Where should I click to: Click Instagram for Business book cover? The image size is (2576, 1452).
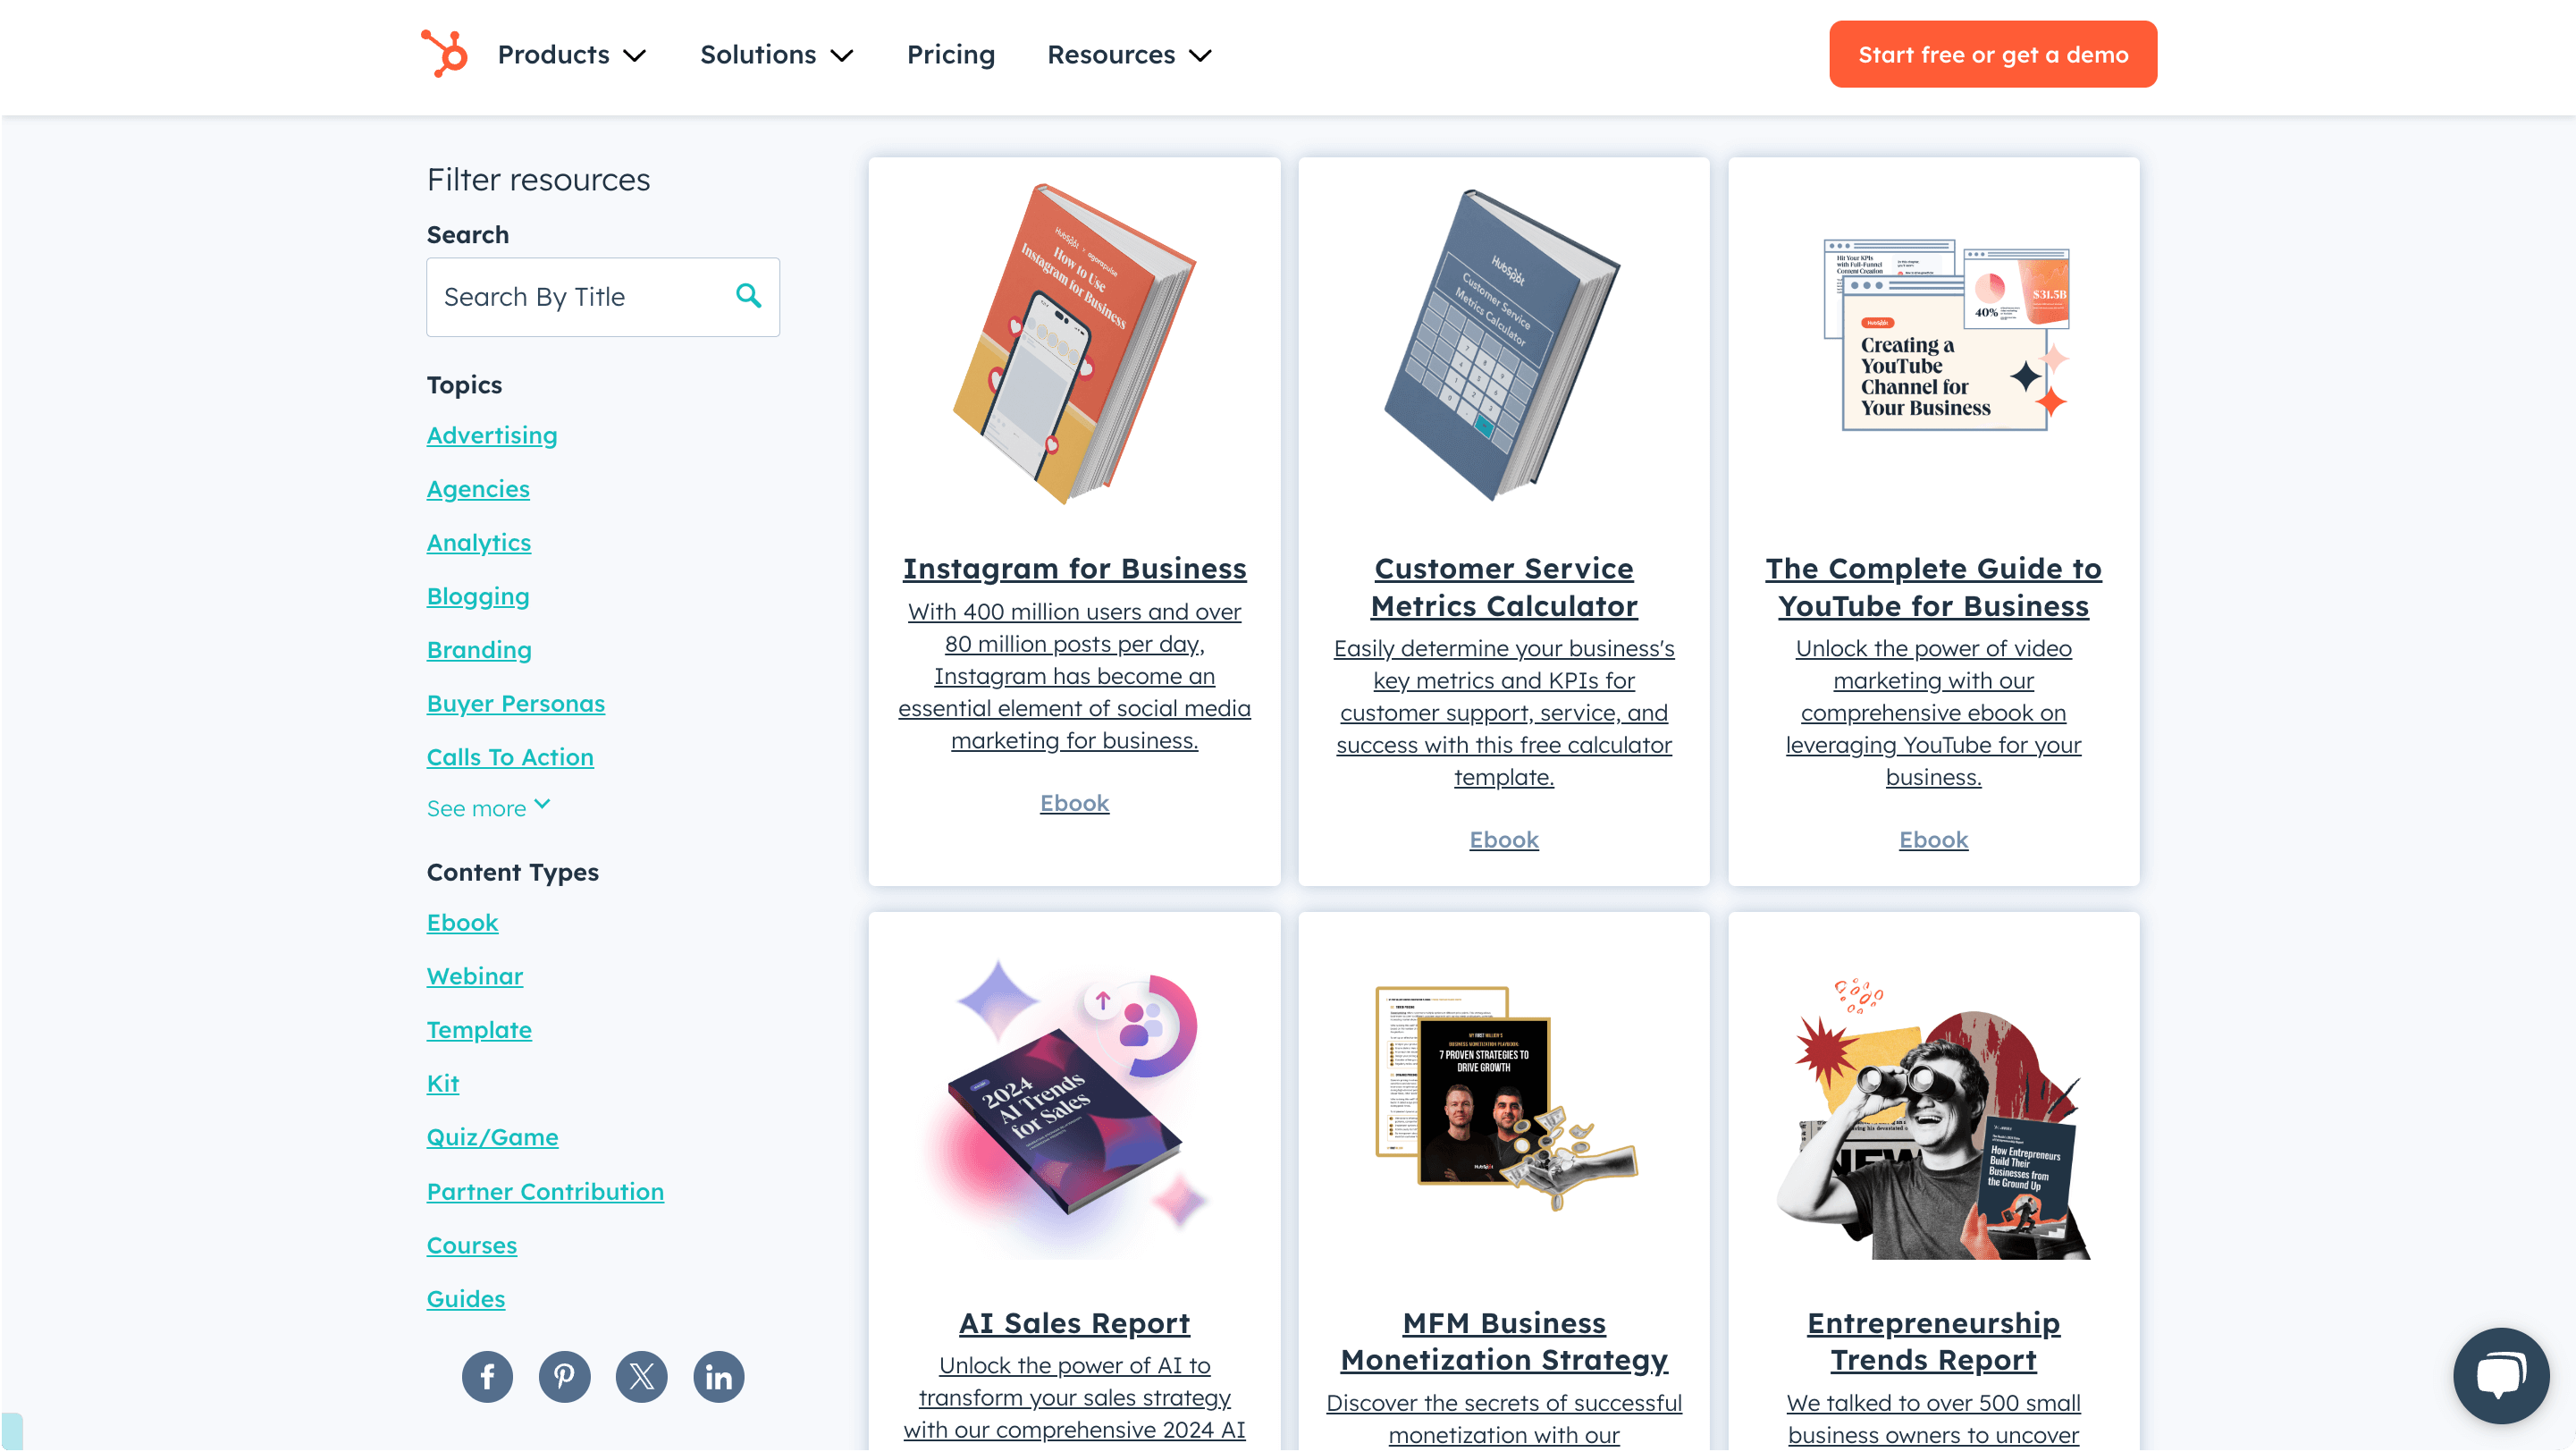point(1074,343)
